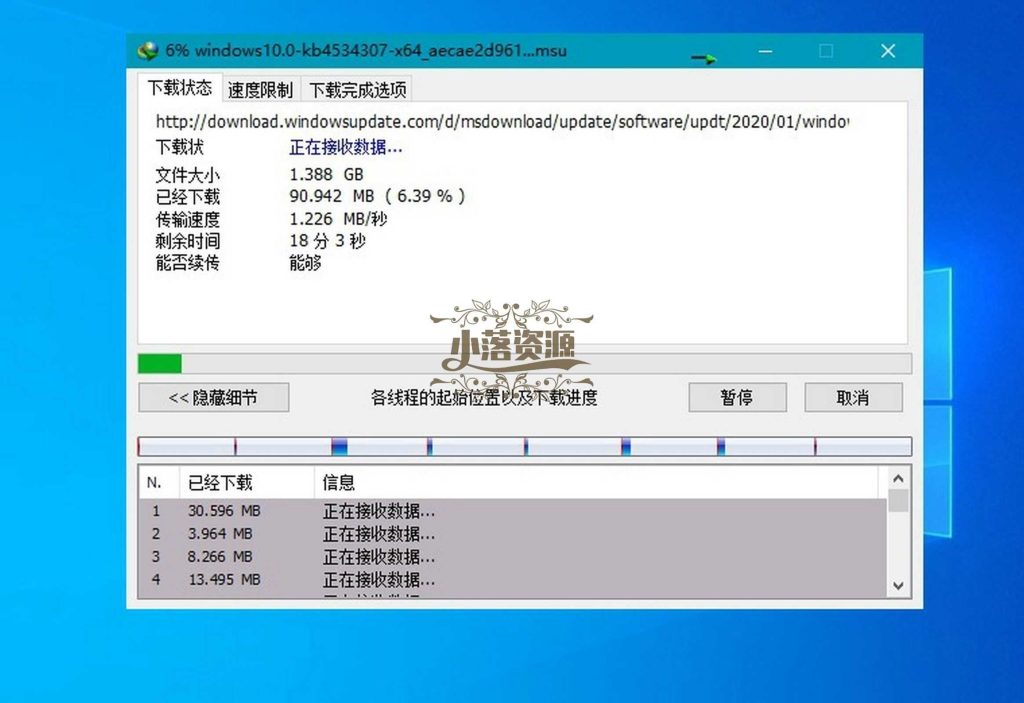Click the remaining time 18 分 3 秒
This screenshot has width=1024, height=703.
pyautogui.click(x=327, y=241)
